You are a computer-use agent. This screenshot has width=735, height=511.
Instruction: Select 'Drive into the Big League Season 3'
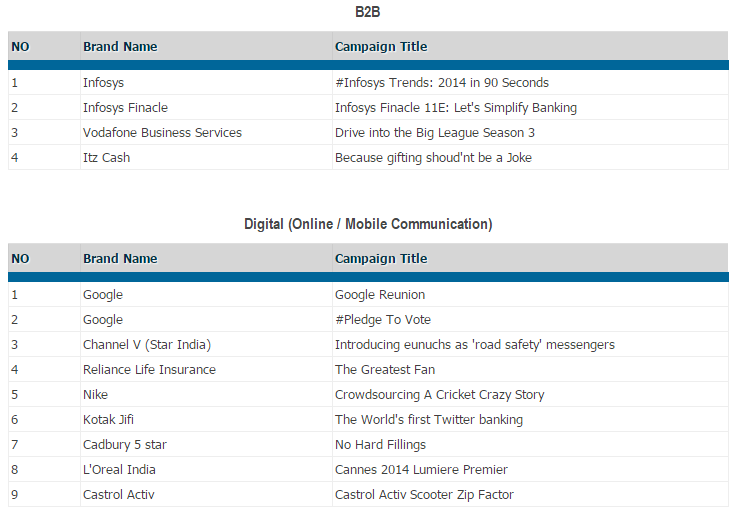coord(434,133)
